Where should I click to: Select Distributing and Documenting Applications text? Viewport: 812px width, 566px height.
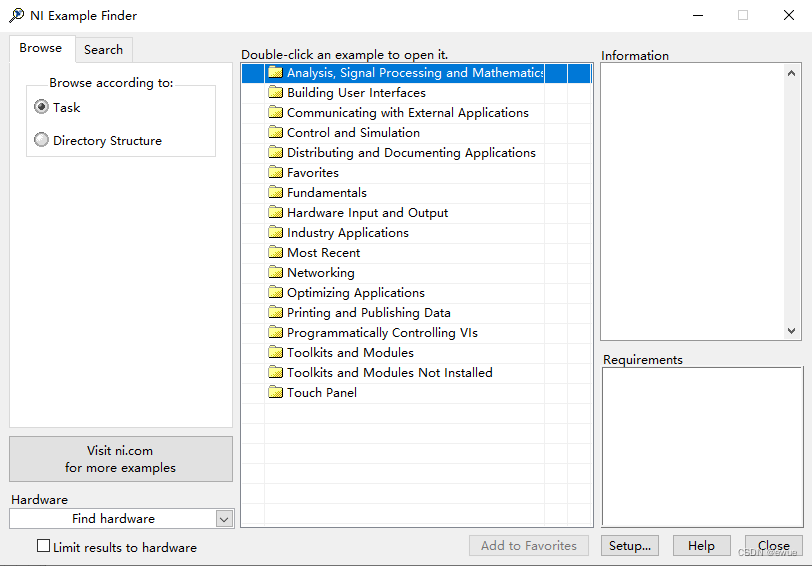point(411,153)
